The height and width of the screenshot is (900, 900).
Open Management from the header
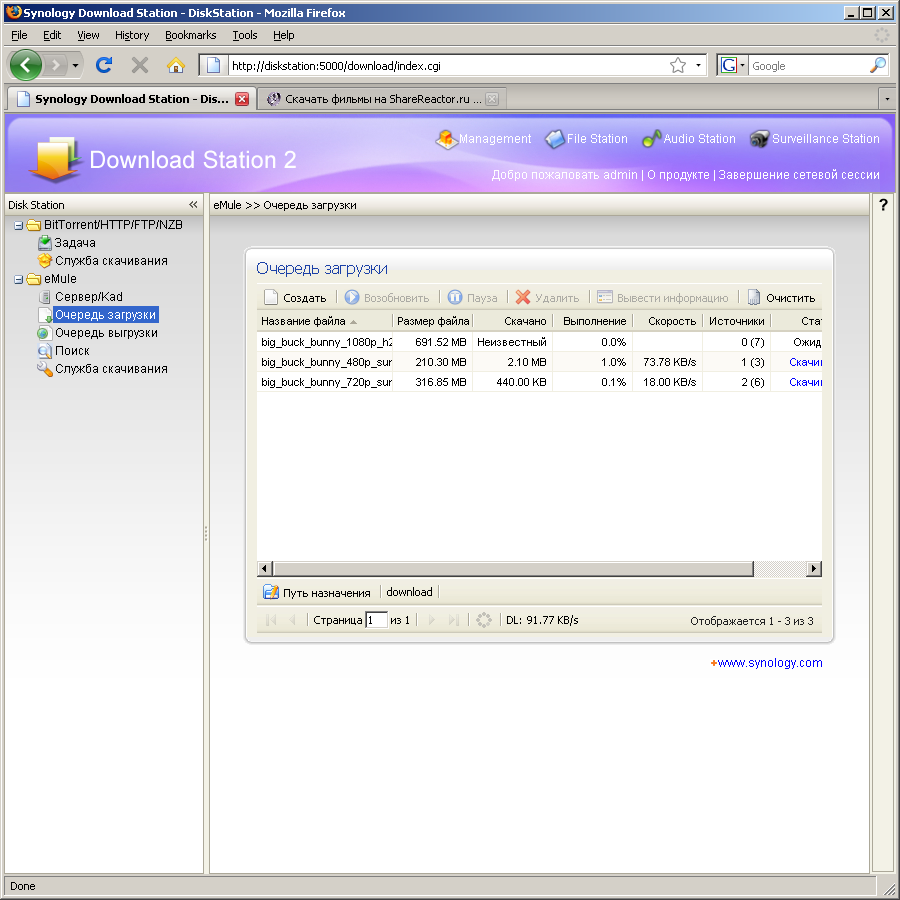click(x=483, y=139)
